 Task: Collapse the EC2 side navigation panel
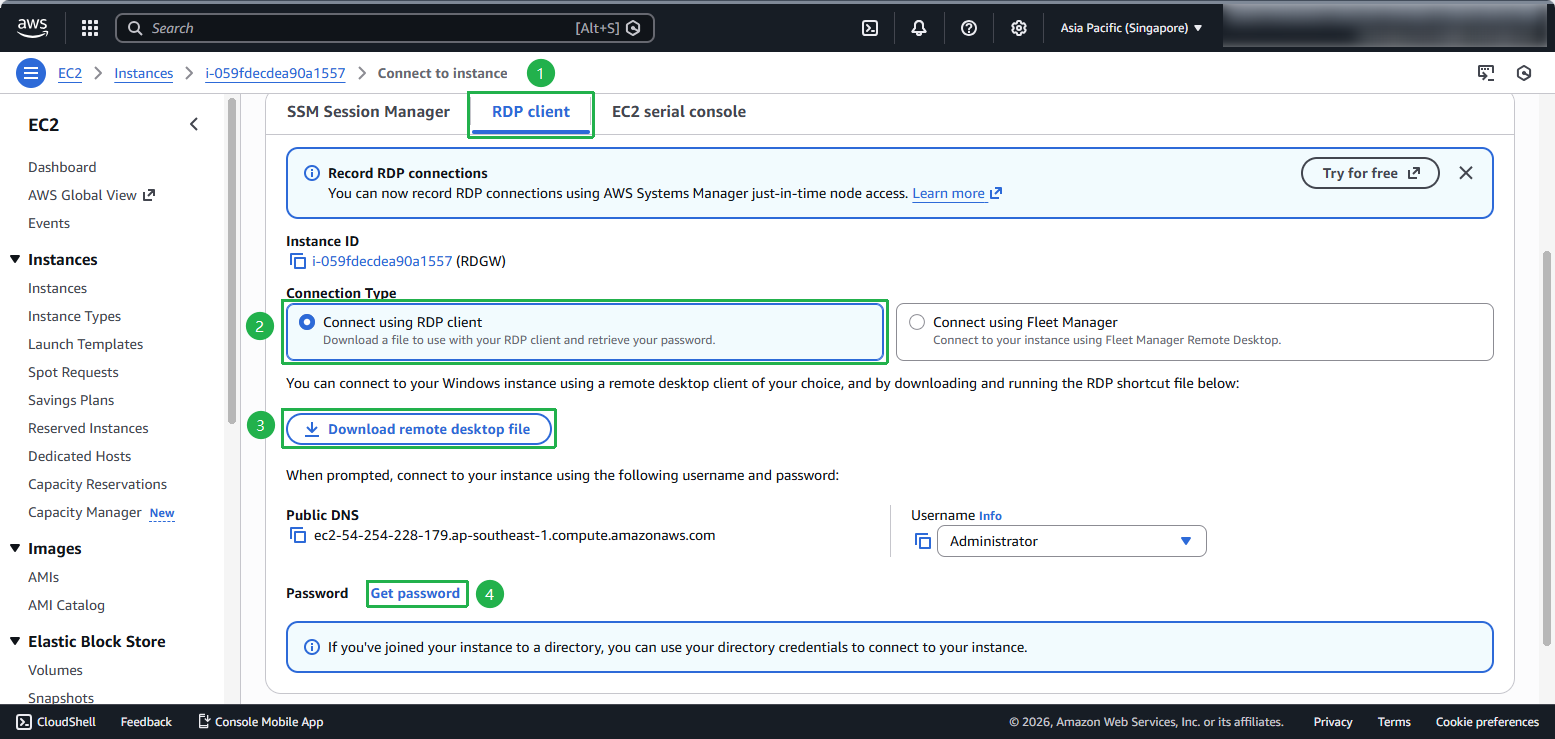click(x=194, y=124)
